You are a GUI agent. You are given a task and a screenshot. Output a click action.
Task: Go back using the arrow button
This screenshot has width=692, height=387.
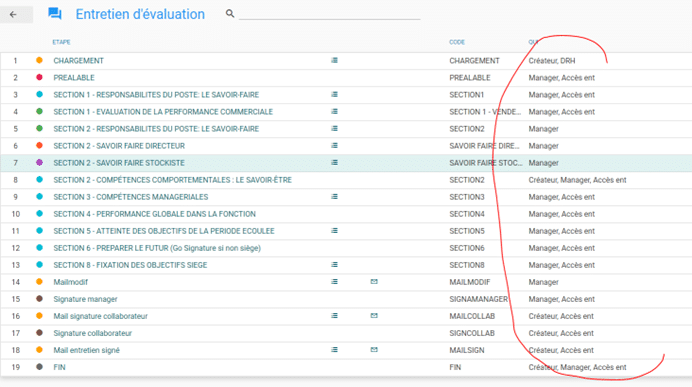(x=14, y=15)
